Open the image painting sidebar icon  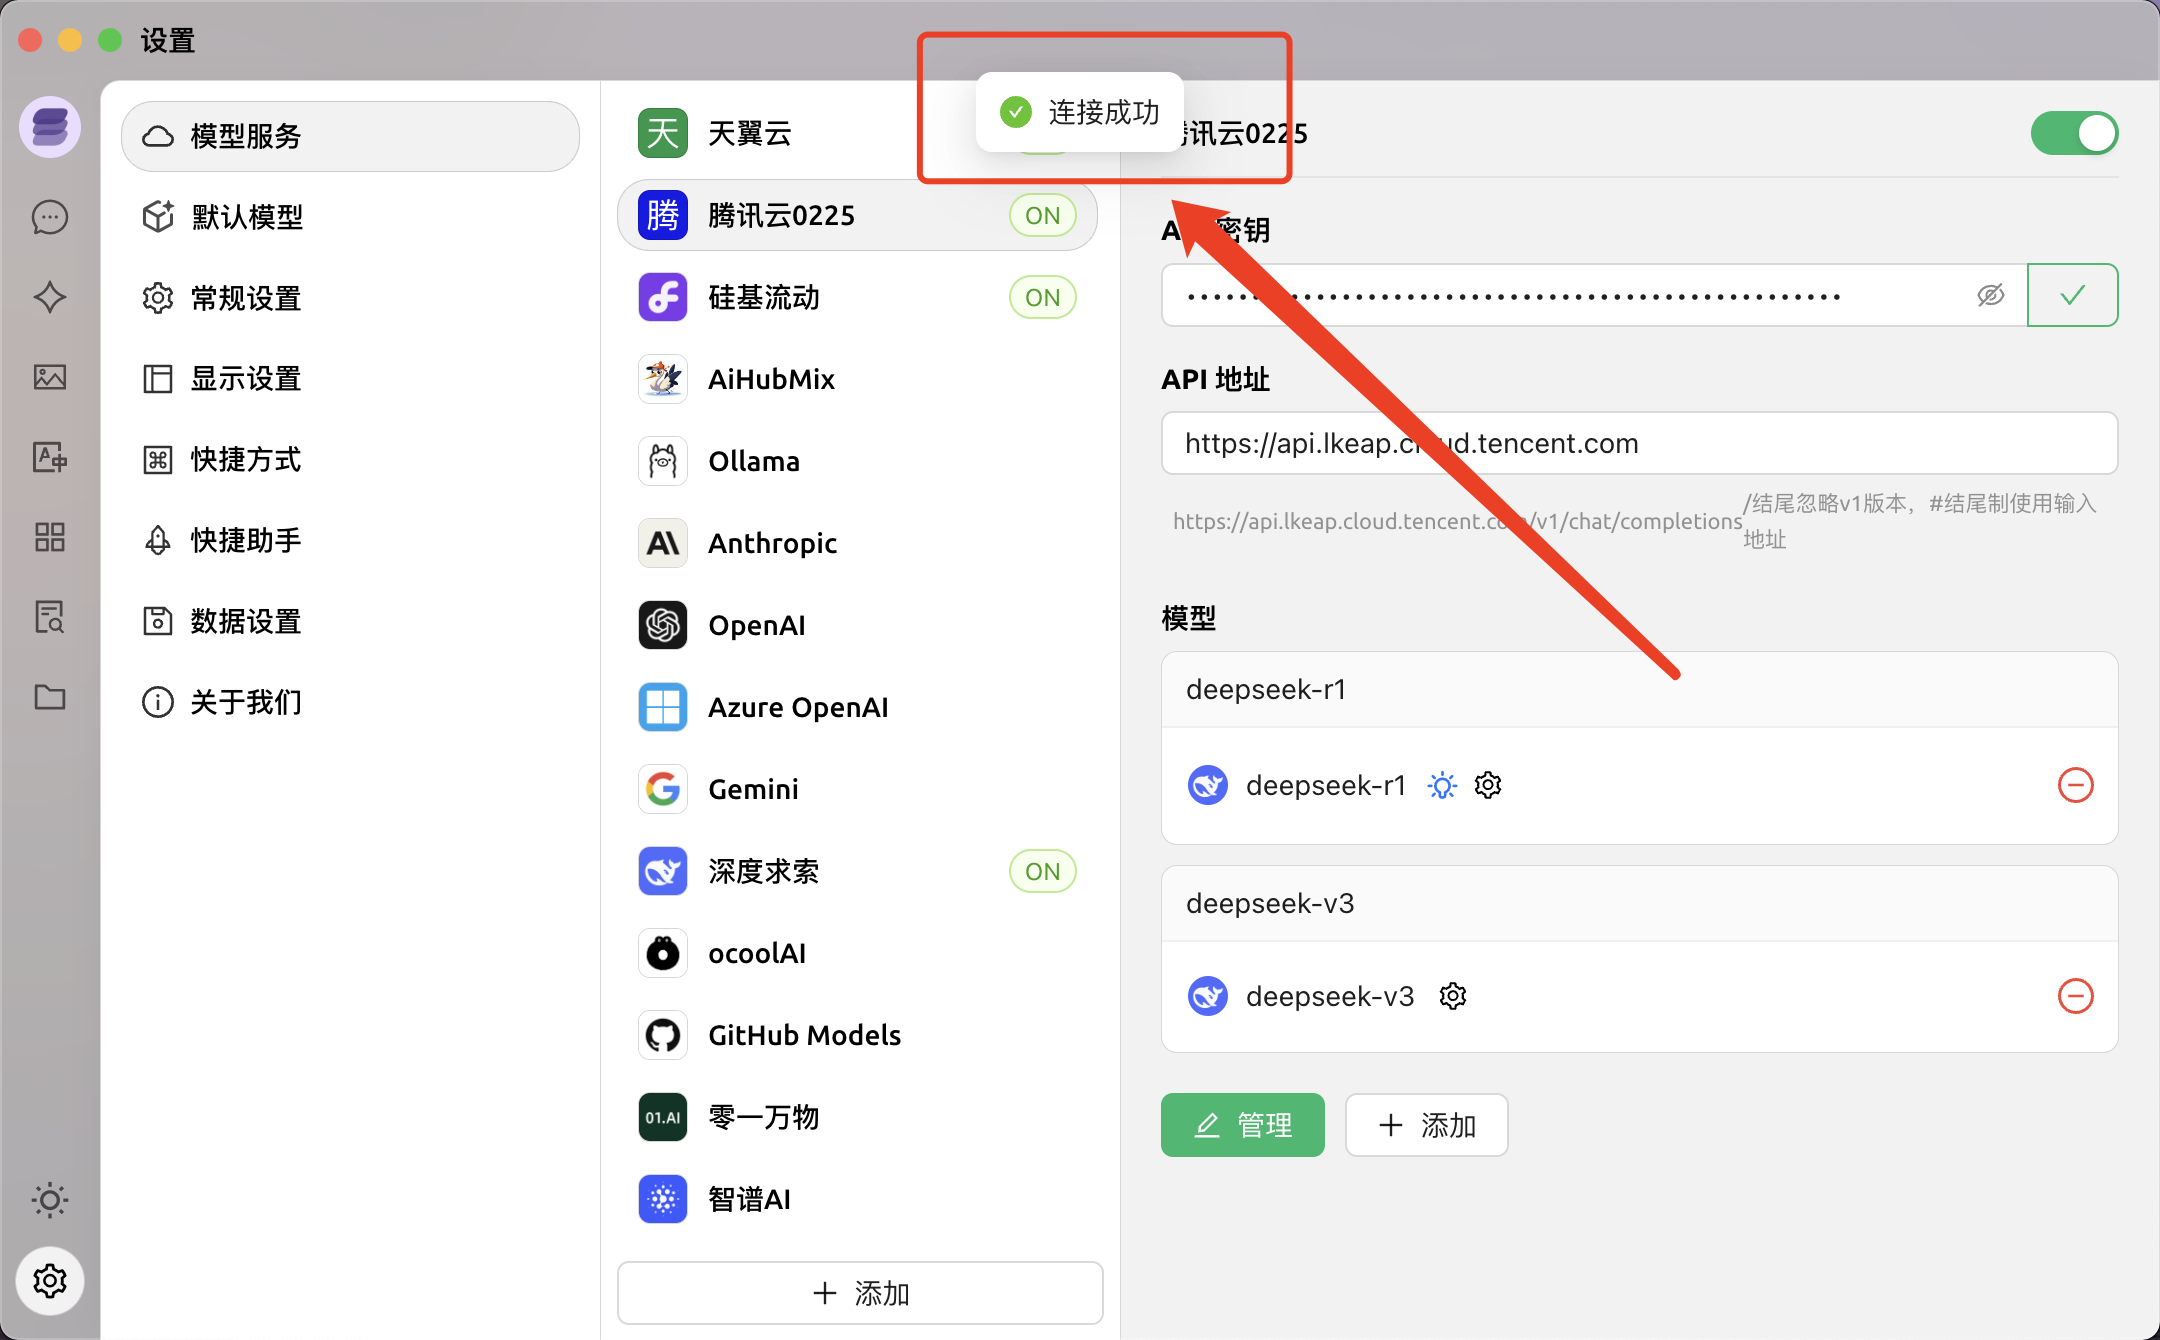(x=50, y=377)
